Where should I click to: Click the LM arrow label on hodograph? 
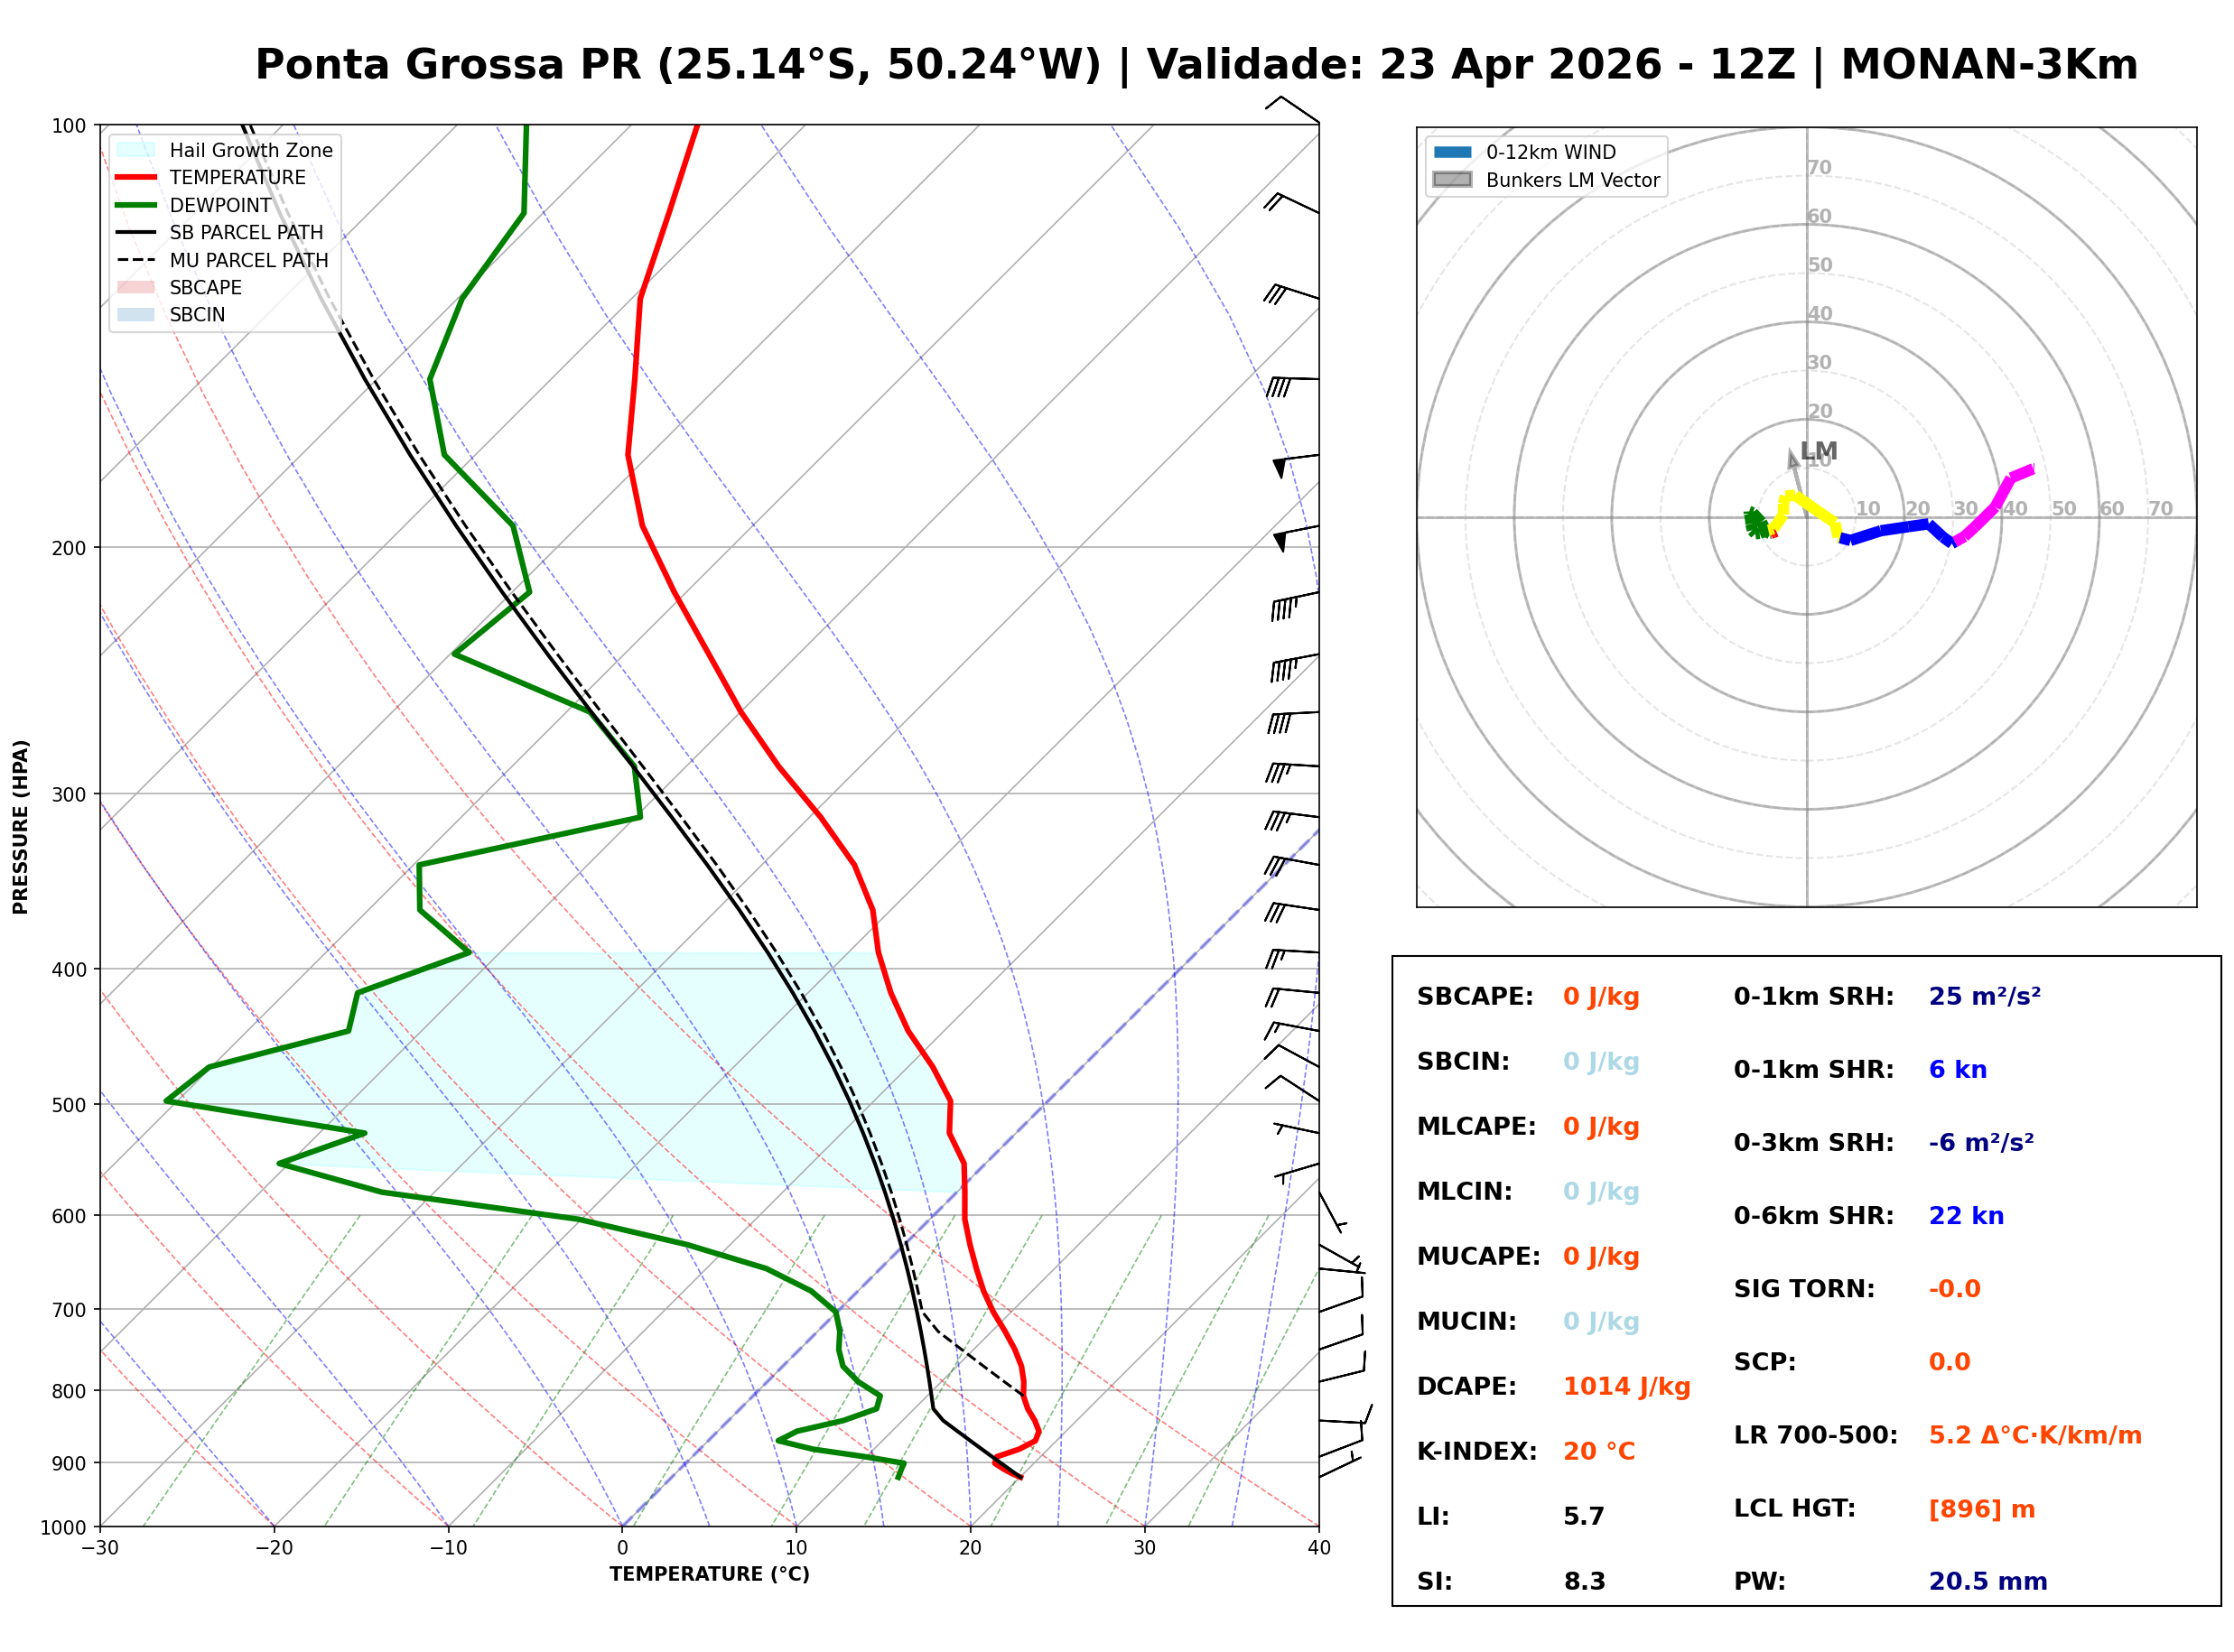pyautogui.click(x=1818, y=451)
